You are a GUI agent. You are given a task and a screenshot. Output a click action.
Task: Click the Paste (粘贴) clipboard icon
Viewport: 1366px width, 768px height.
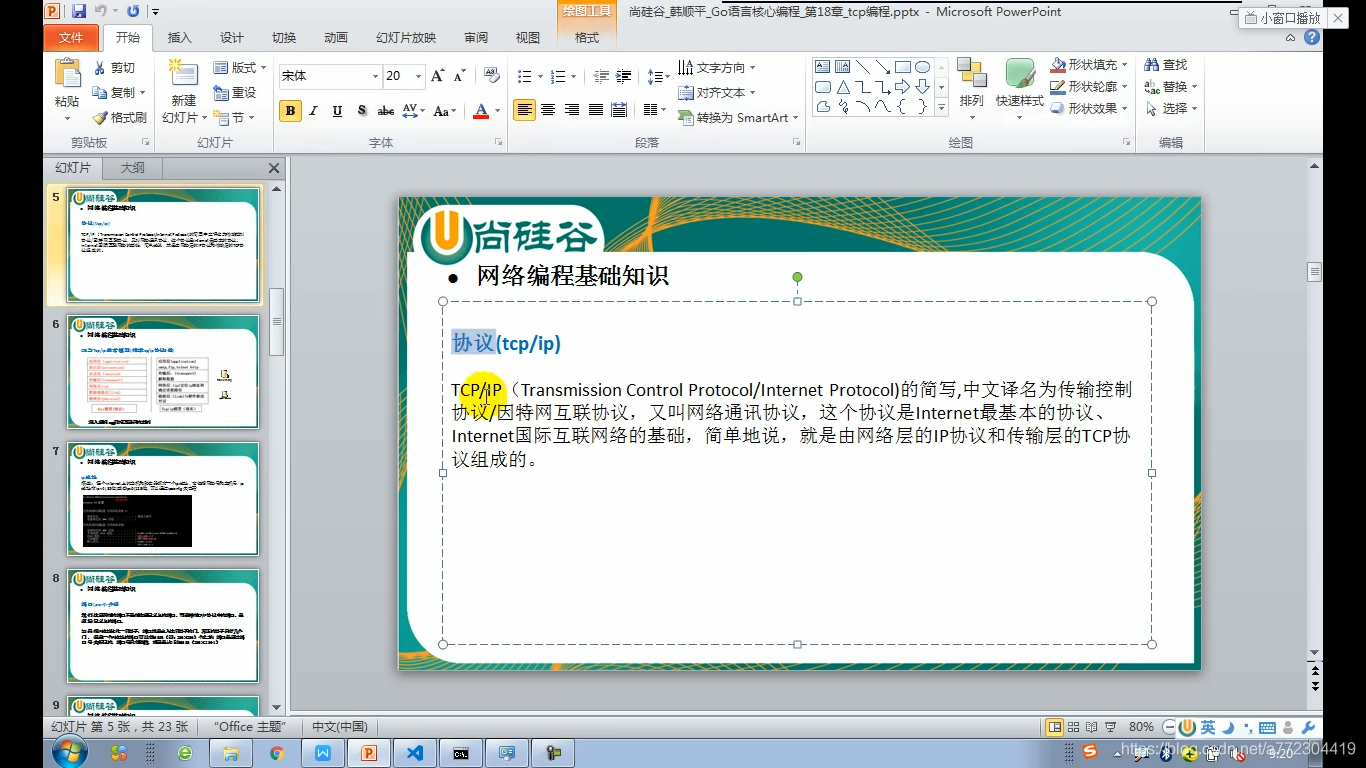tap(67, 75)
